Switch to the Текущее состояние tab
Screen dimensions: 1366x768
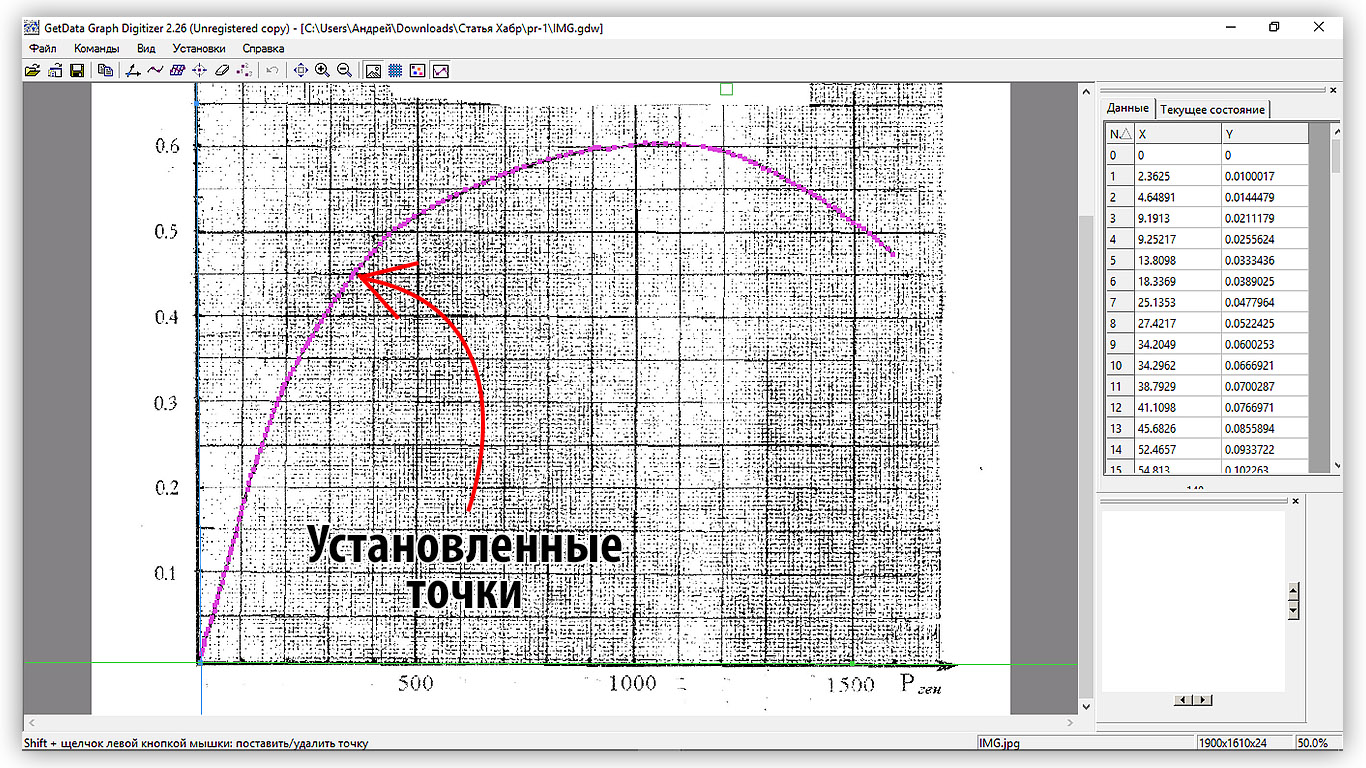pyautogui.click(x=1213, y=109)
